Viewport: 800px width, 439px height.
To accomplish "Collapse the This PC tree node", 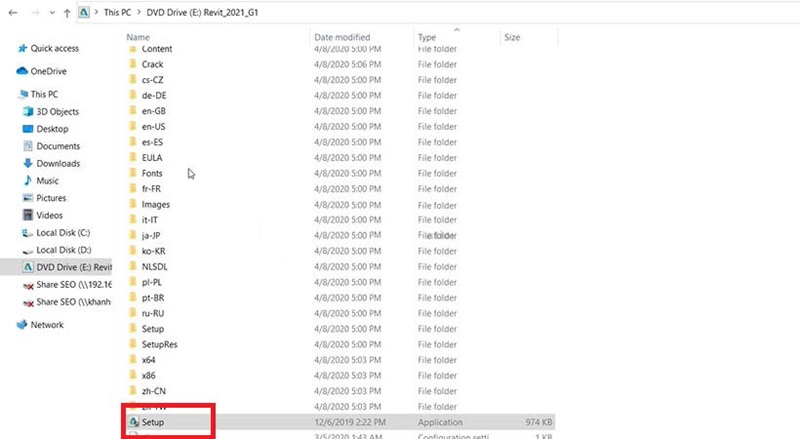I will coord(9,94).
